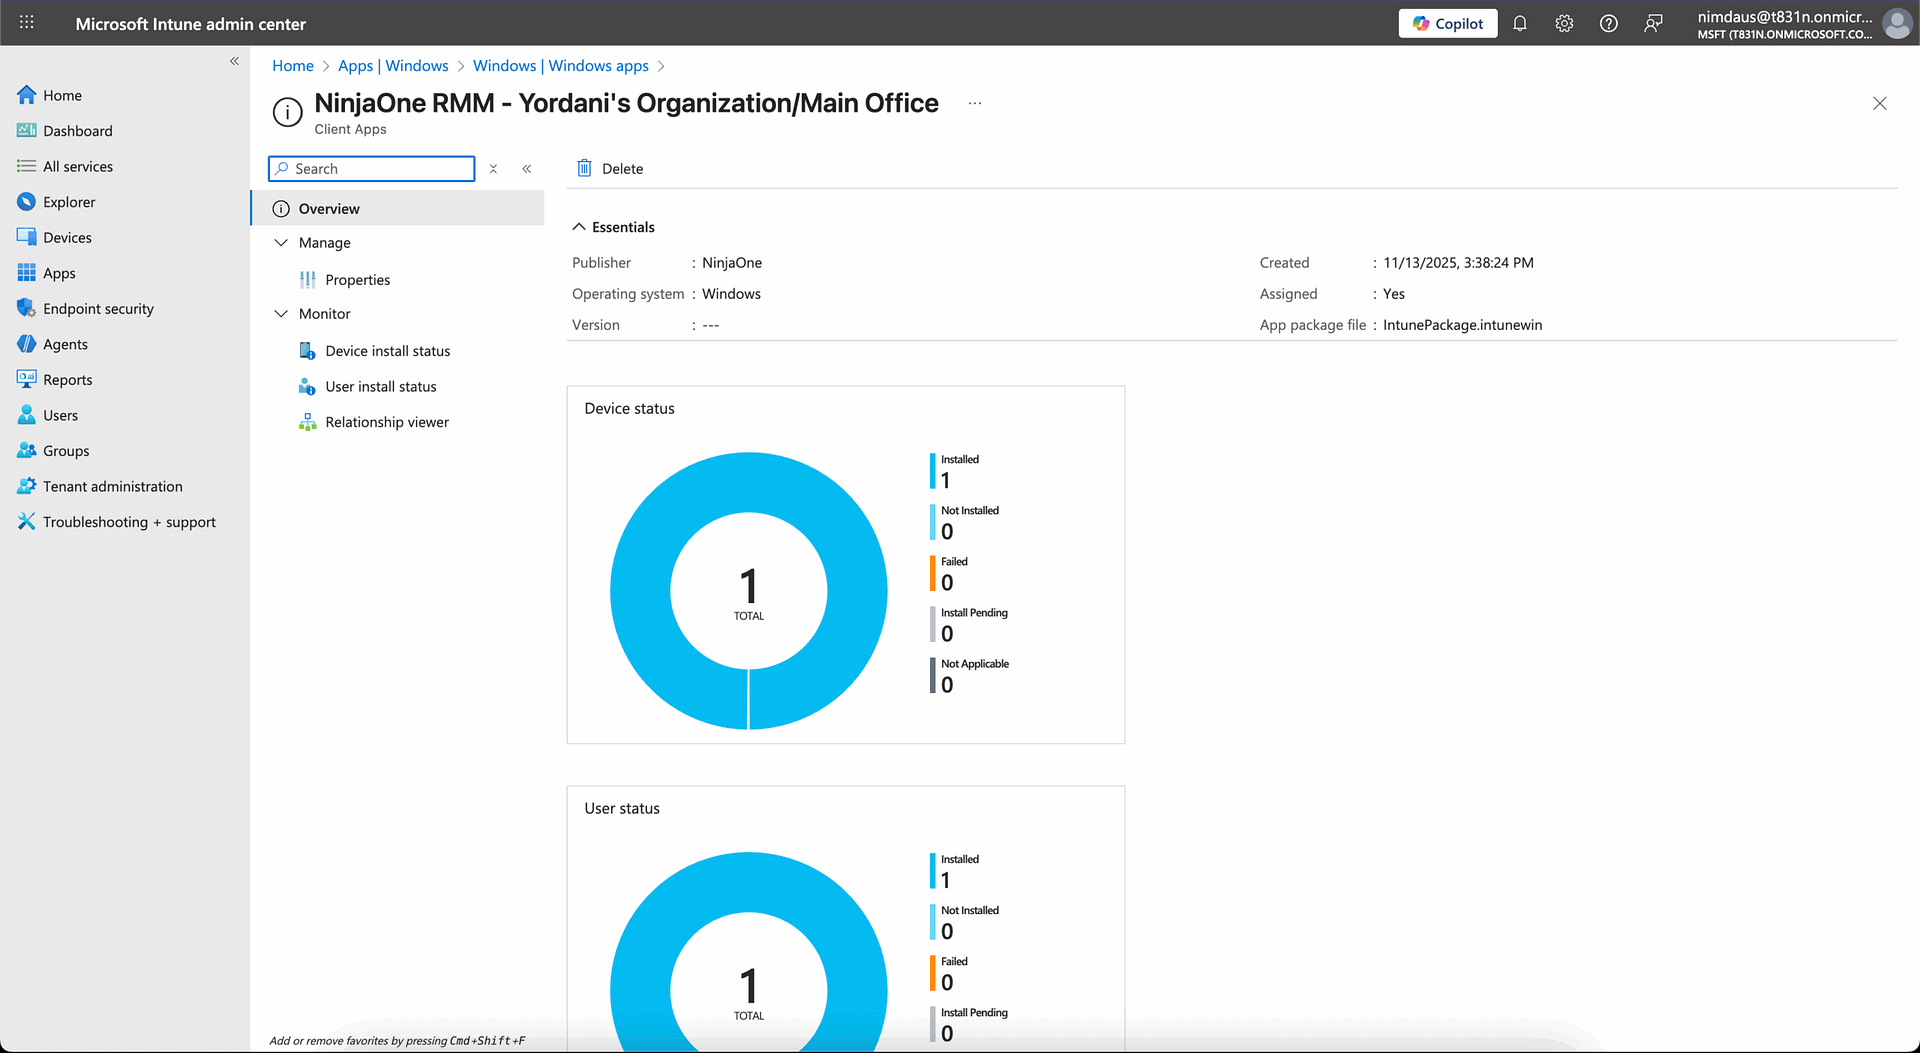Image resolution: width=1920 pixels, height=1053 pixels.
Task: Click the Delete trash icon
Action: 585,168
